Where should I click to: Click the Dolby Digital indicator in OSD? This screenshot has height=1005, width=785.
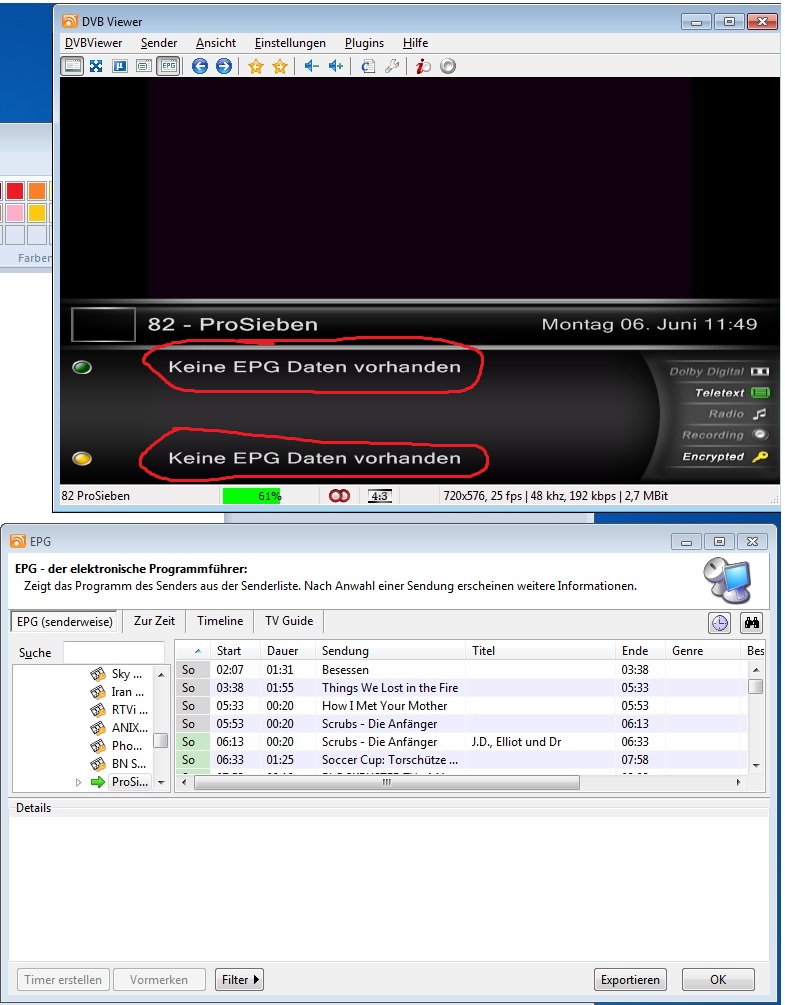coord(718,372)
